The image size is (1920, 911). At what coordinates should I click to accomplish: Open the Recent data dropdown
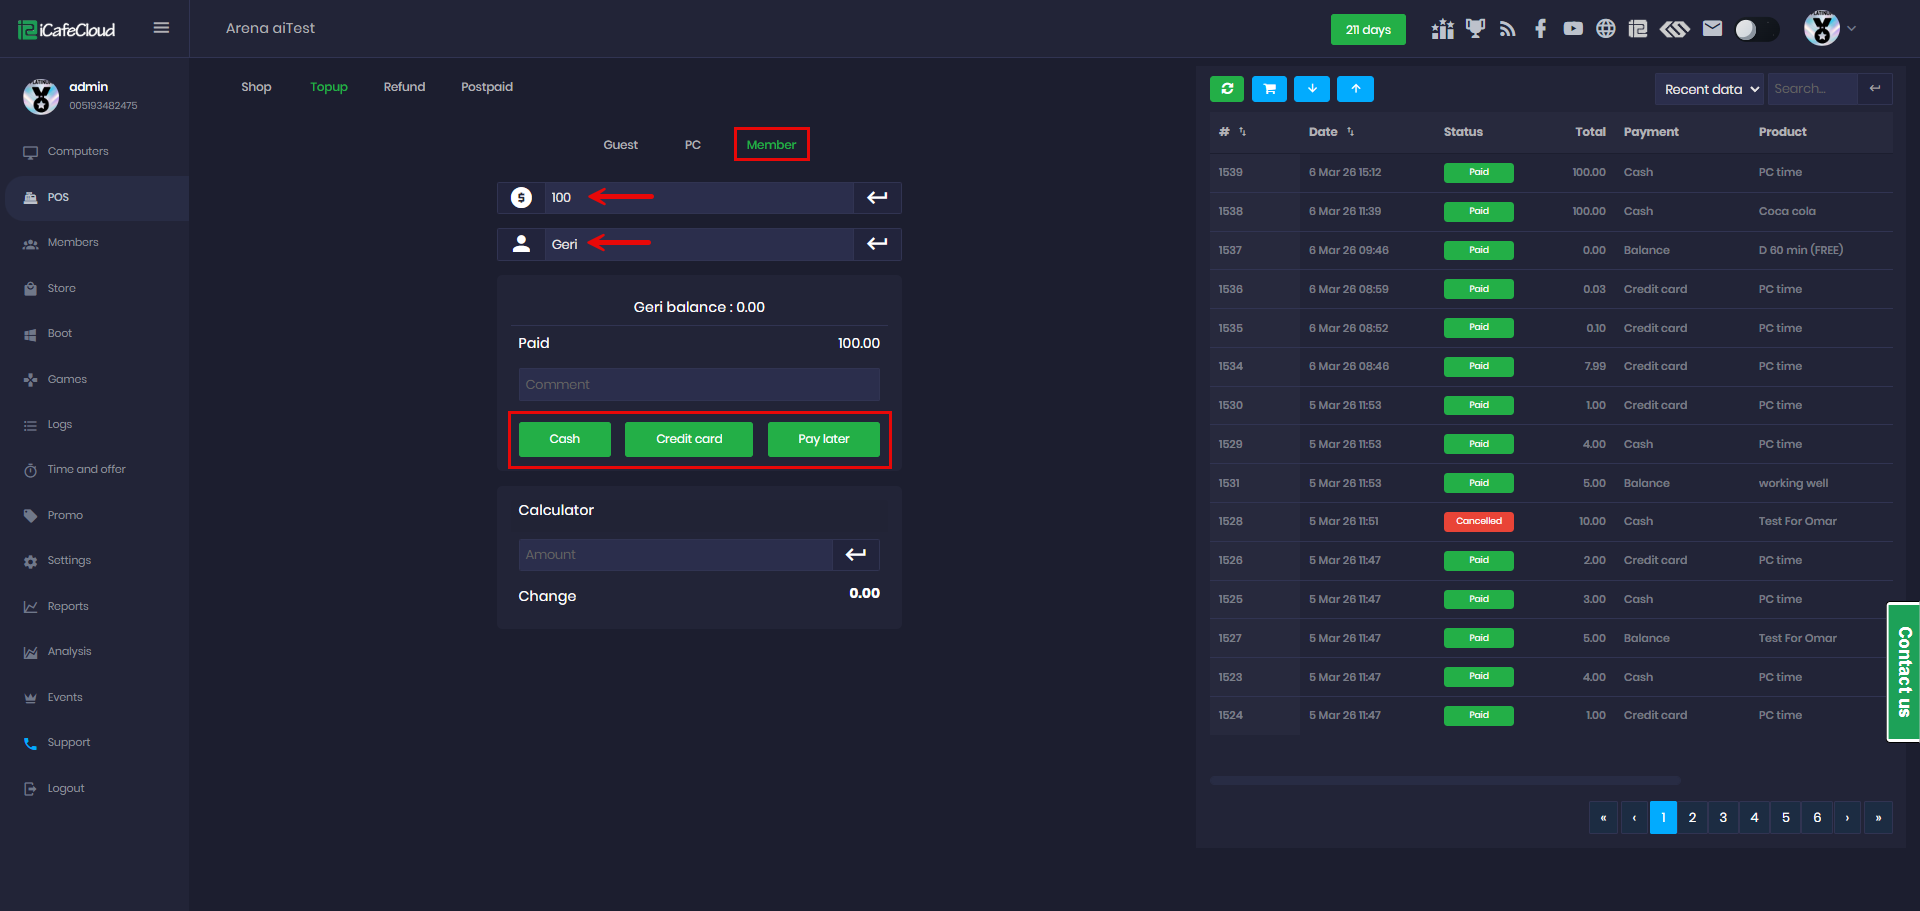(x=1710, y=89)
